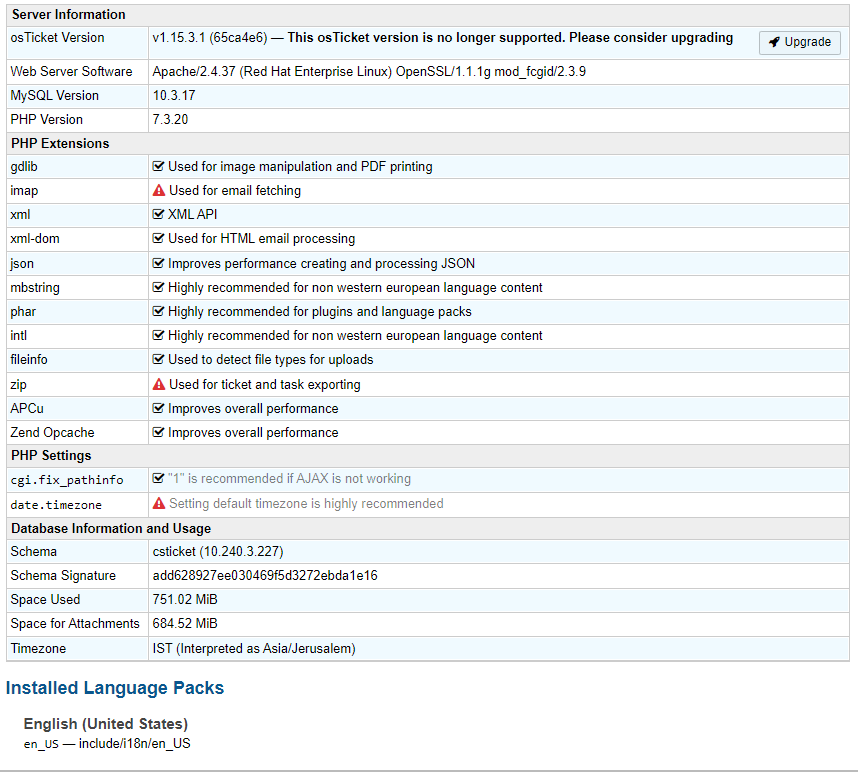Click the gdlib check mark icon
This screenshot has height=772, width=858.
pos(158,167)
